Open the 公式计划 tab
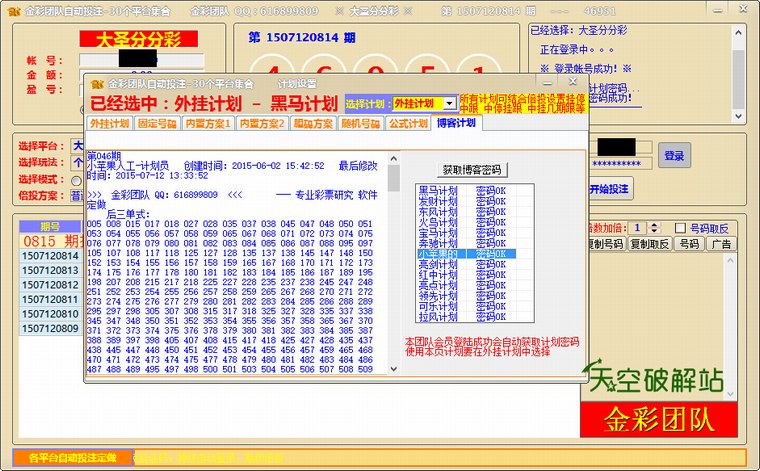The image size is (760, 471). [407, 124]
